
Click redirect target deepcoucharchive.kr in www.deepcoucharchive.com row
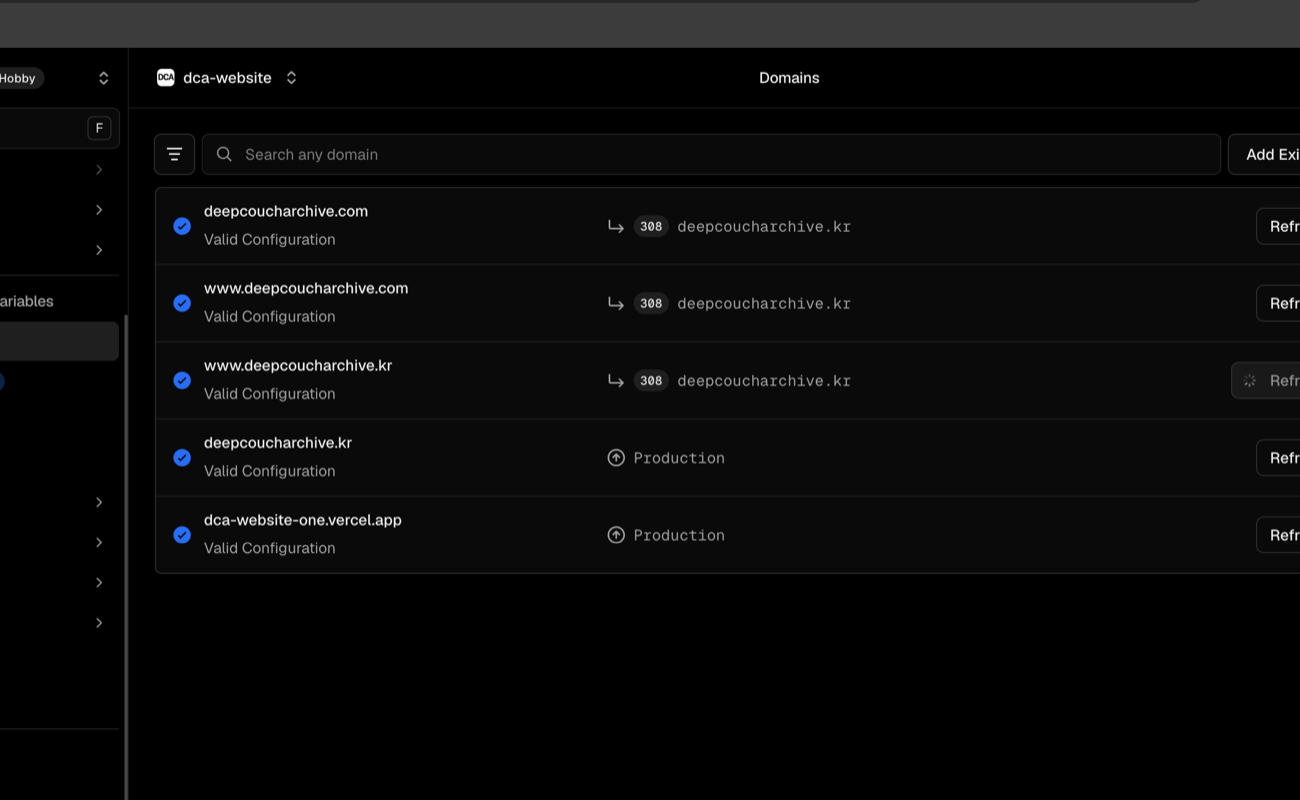764,303
